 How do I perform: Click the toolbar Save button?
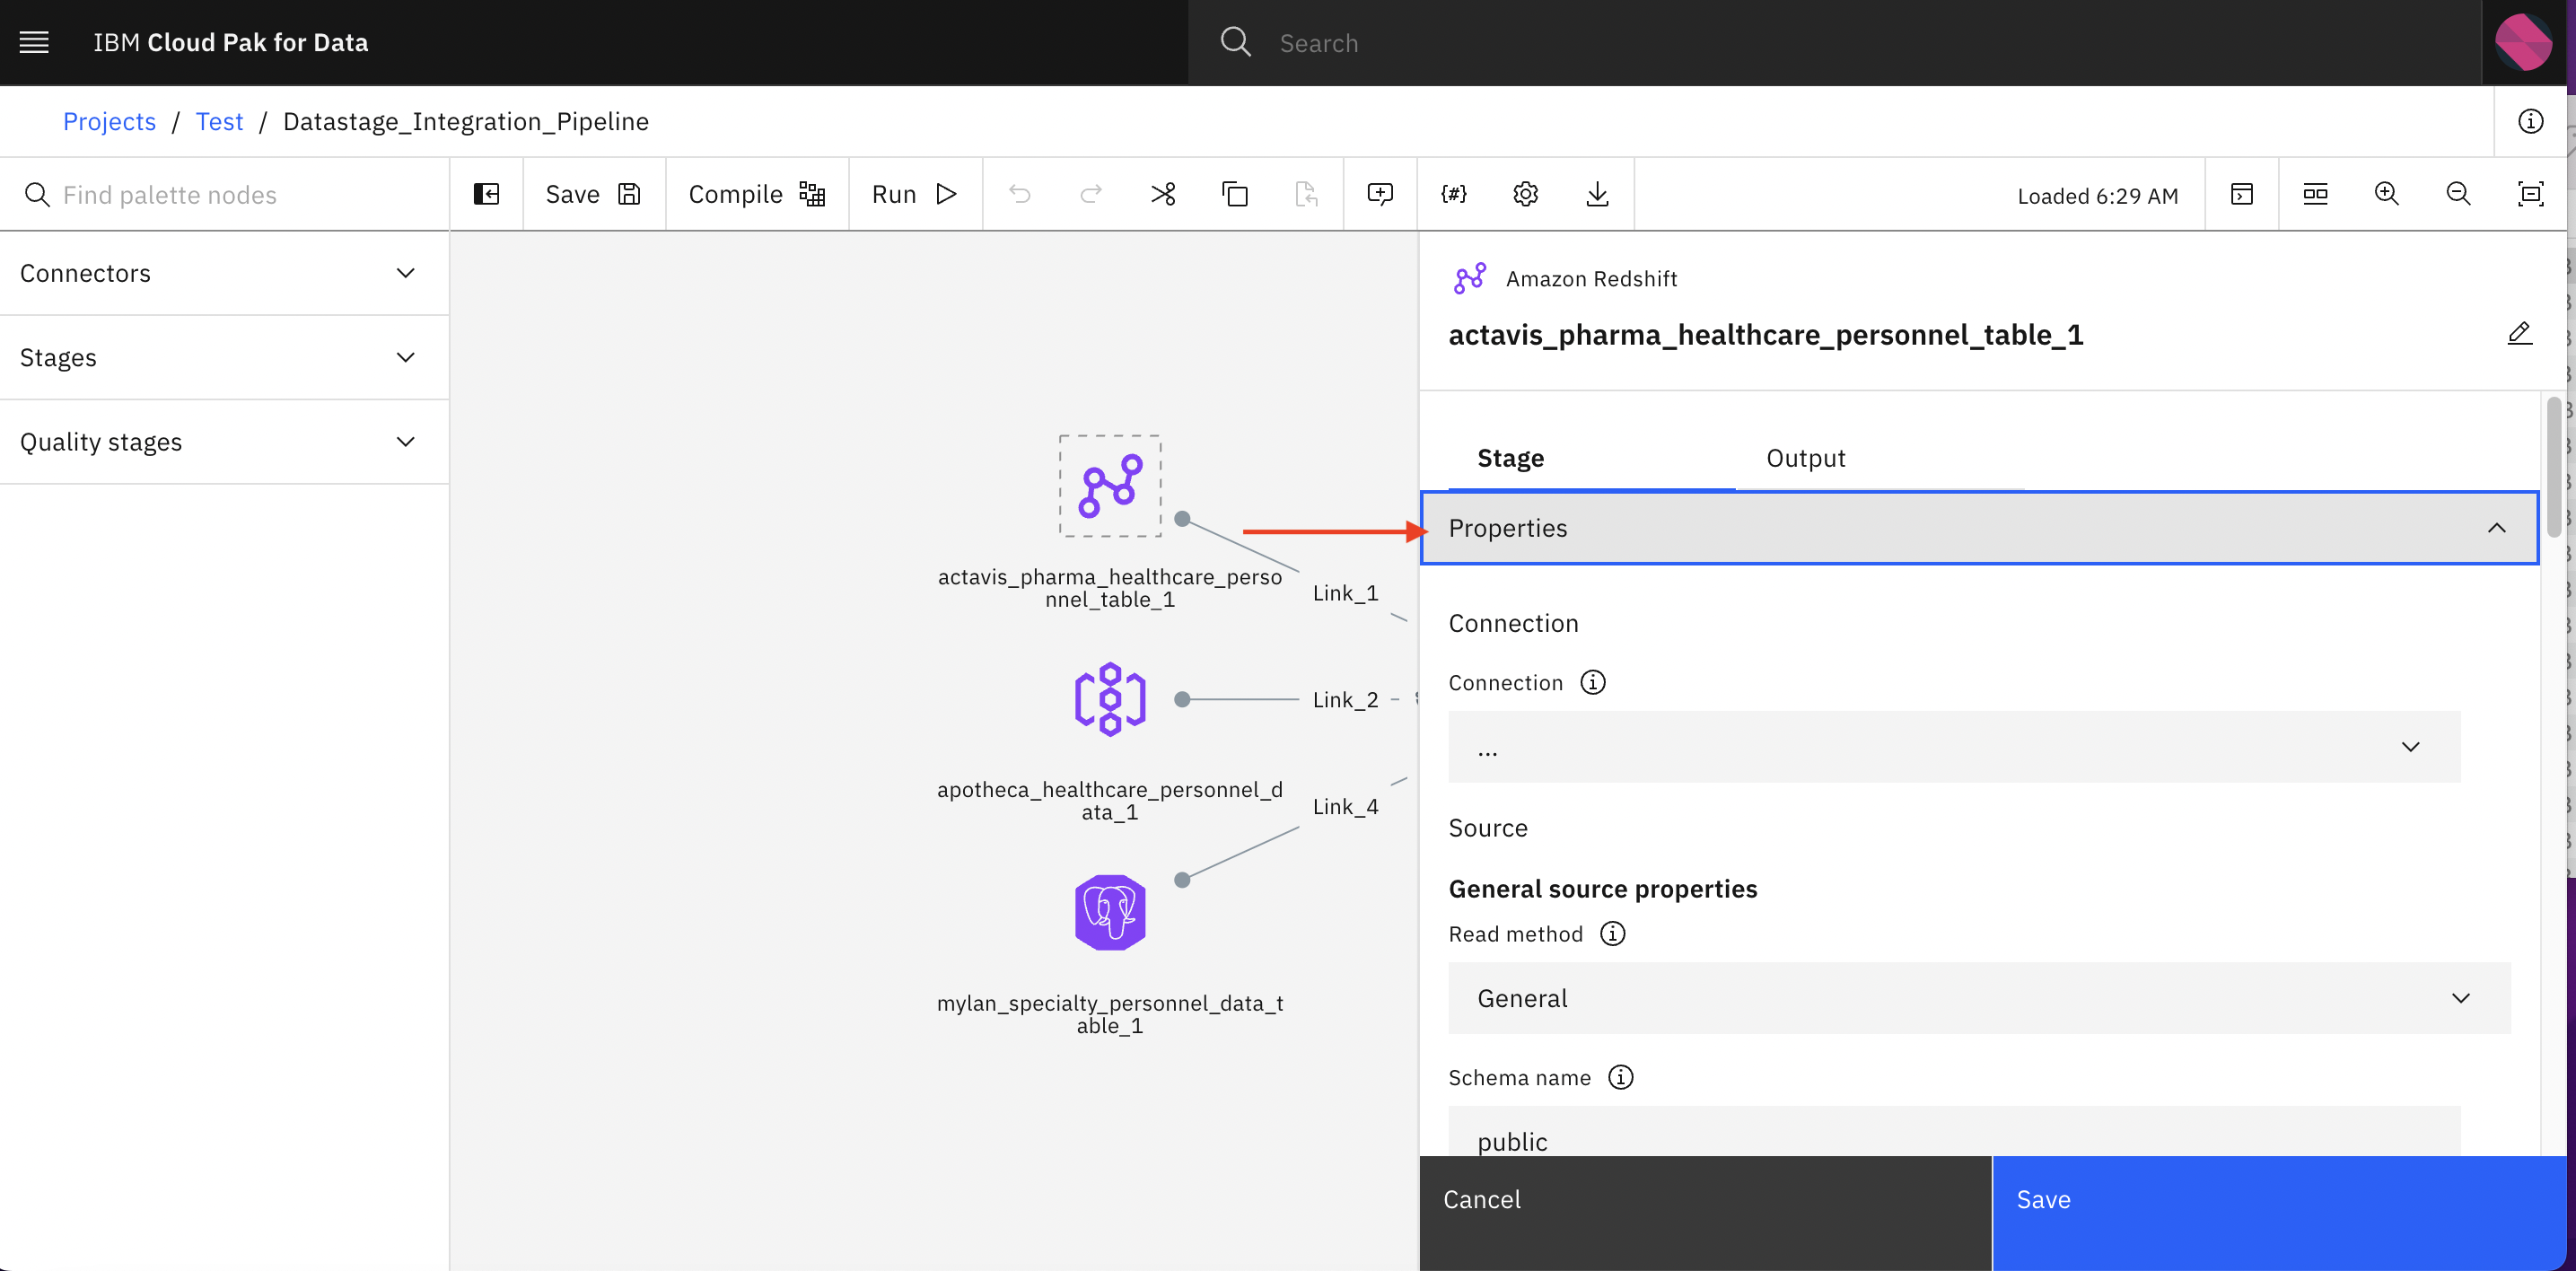(x=593, y=194)
